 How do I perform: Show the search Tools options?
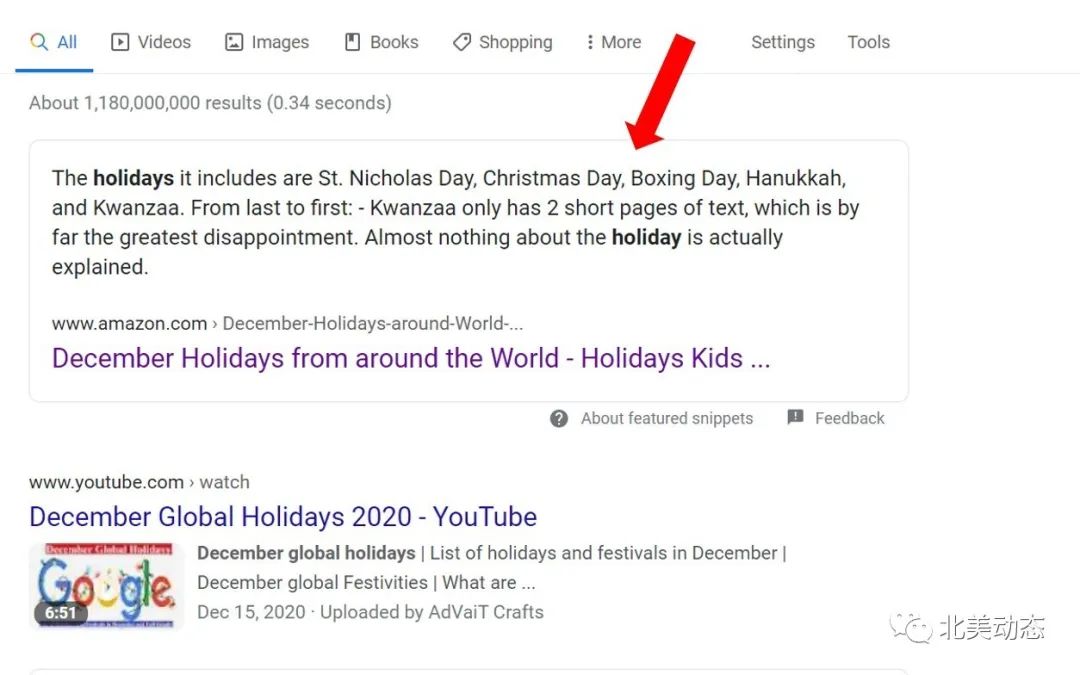point(868,42)
